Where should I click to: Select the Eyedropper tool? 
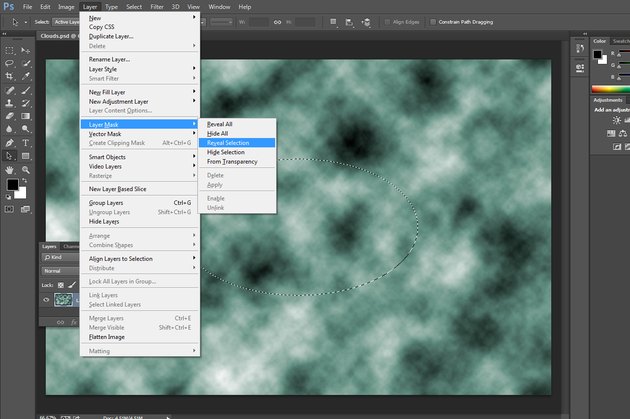[x=25, y=76]
